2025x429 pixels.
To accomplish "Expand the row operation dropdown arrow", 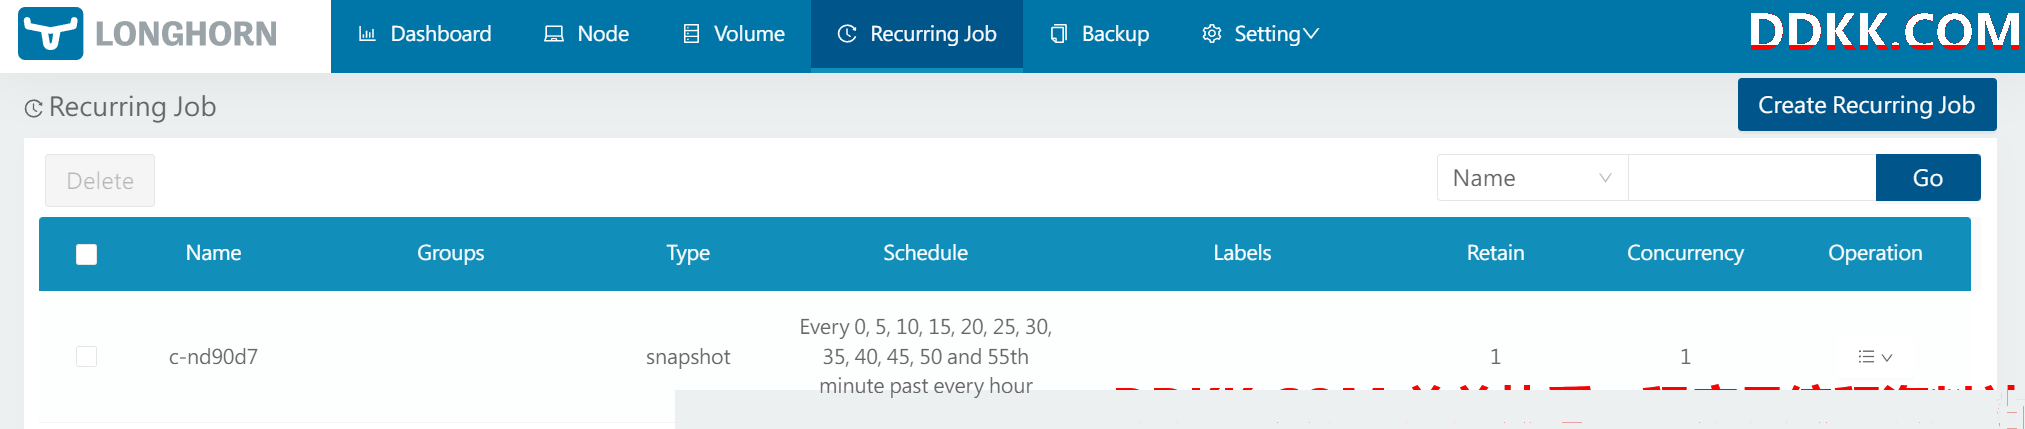I will [x=1887, y=358].
